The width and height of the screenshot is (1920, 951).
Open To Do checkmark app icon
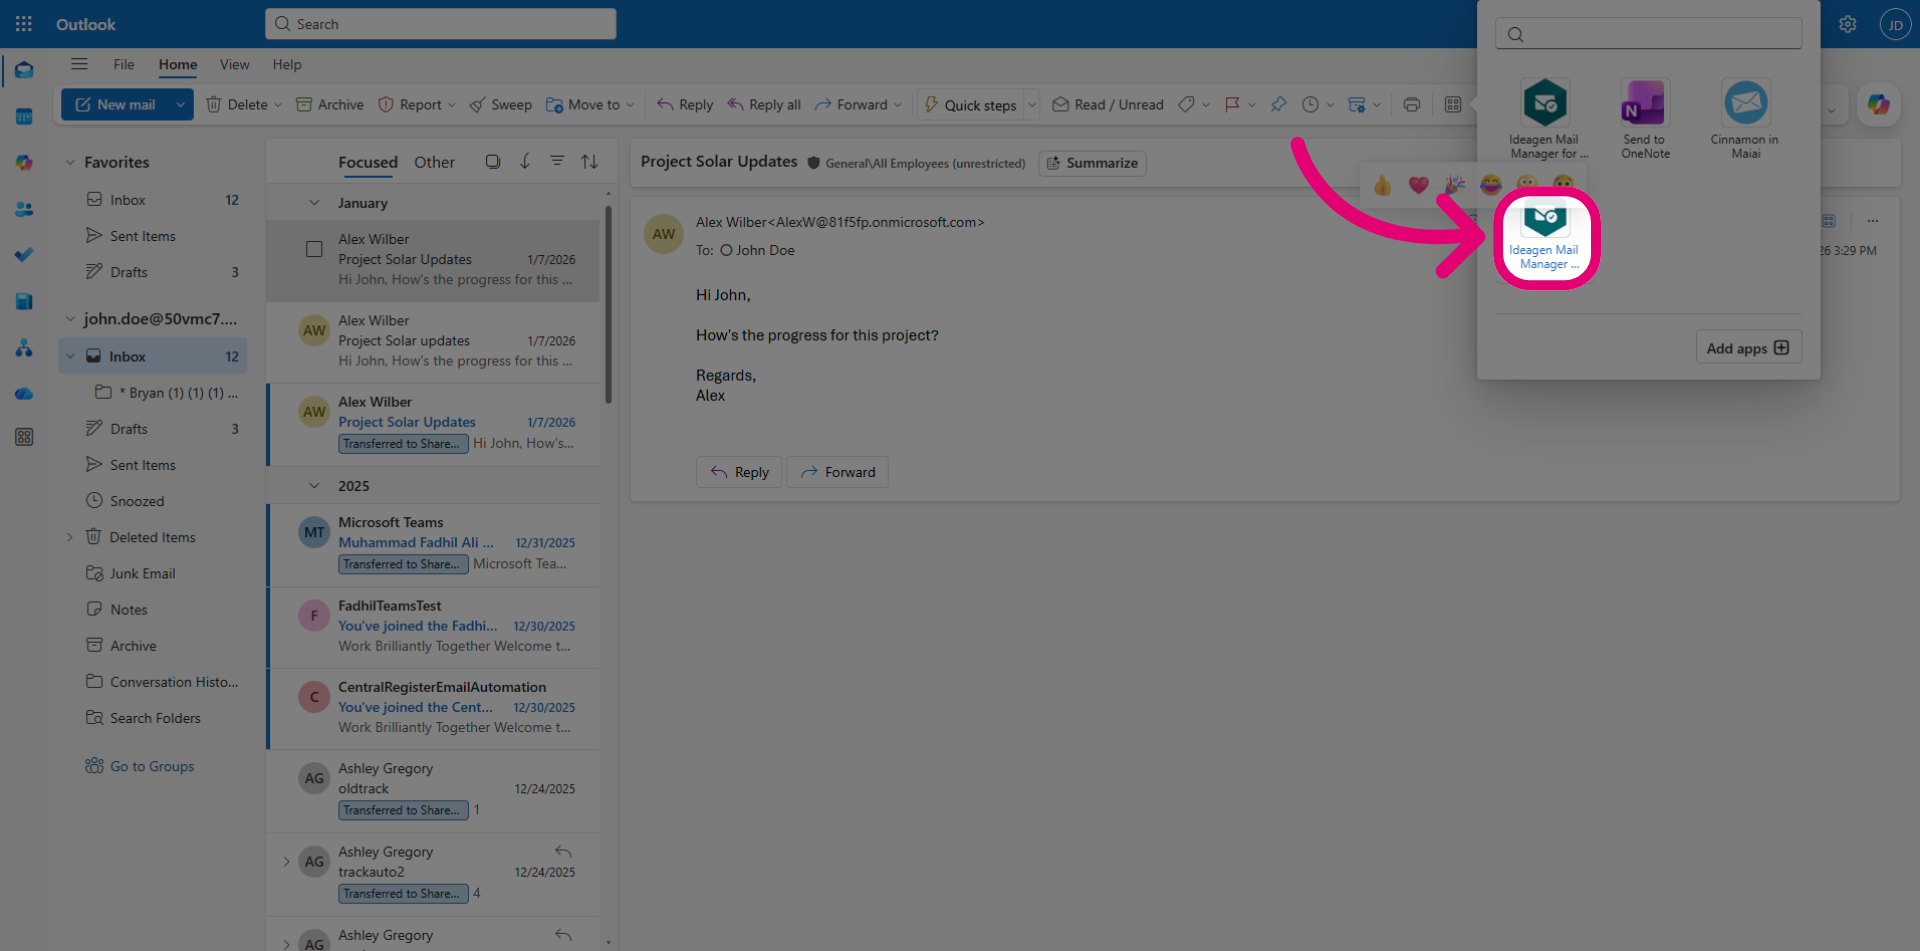24,255
